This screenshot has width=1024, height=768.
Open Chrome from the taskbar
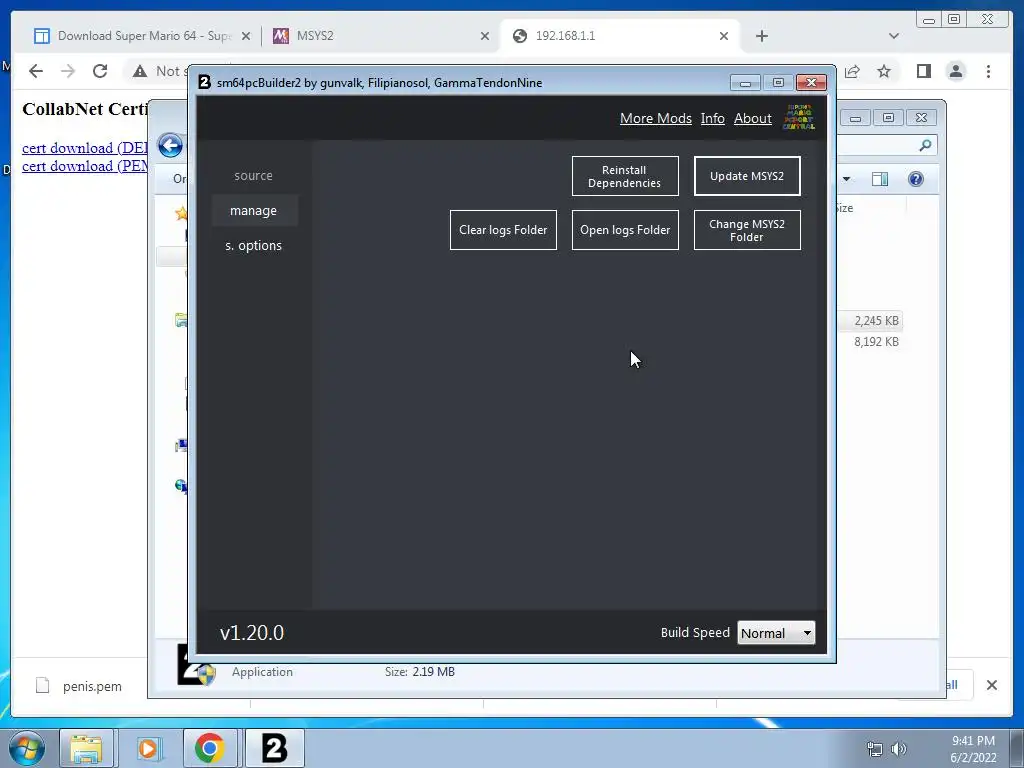coord(210,748)
